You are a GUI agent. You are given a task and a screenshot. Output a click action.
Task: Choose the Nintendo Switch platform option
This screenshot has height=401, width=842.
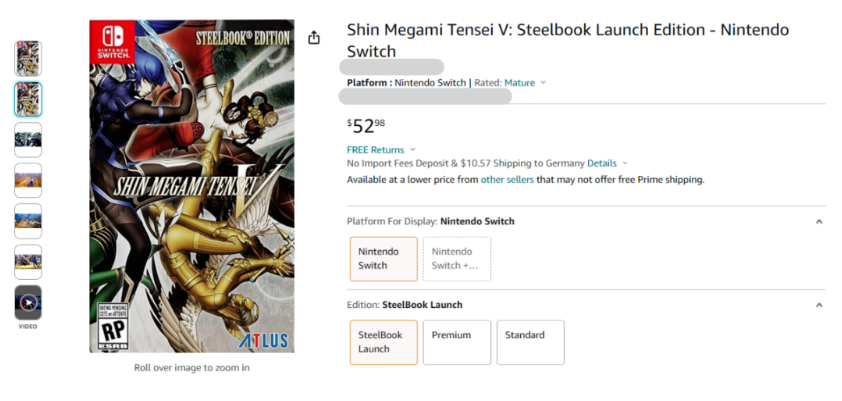pos(383,259)
